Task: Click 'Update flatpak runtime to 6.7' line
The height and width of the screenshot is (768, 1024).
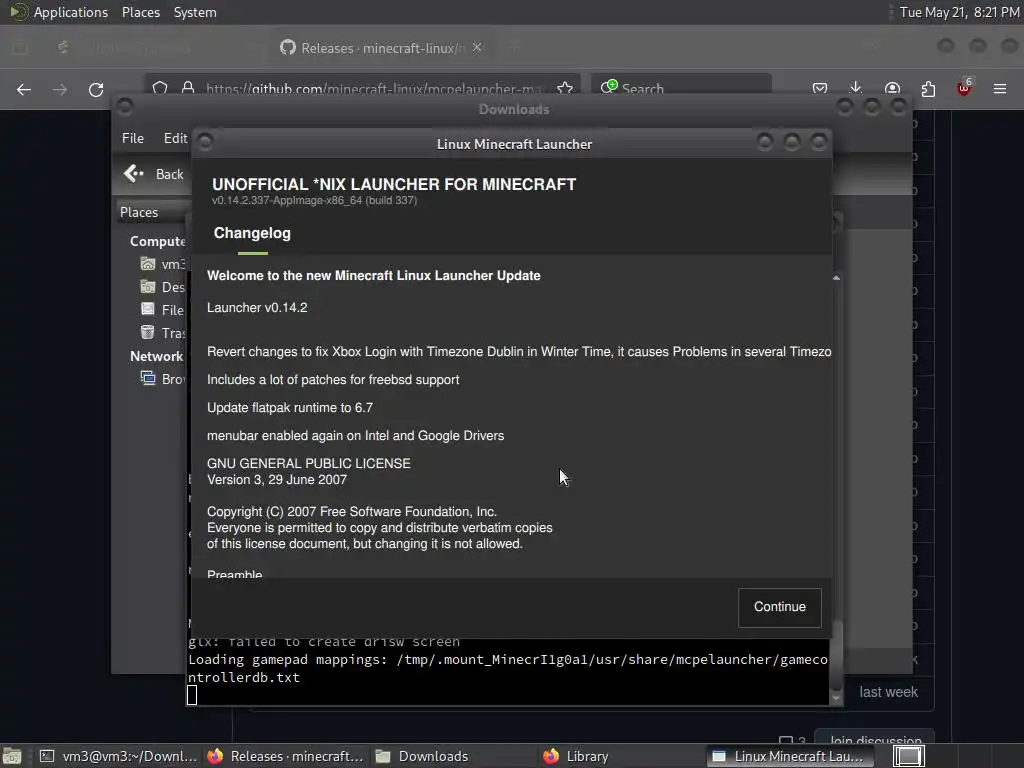Action: coord(290,408)
